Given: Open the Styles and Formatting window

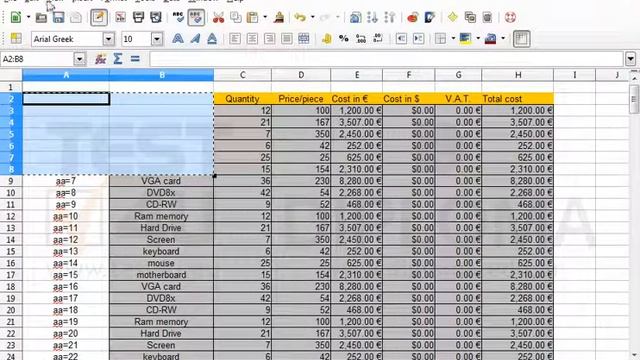Looking at the screenshot, I should tap(16, 39).
